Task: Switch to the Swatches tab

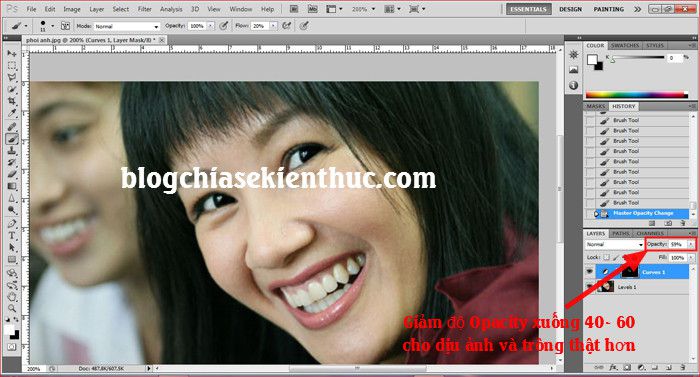Action: (x=625, y=45)
